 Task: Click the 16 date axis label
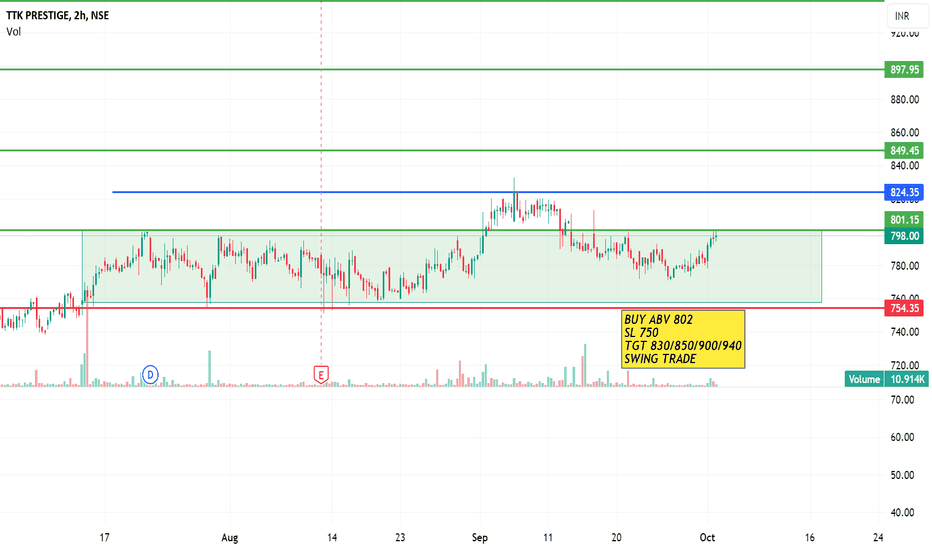click(810, 538)
